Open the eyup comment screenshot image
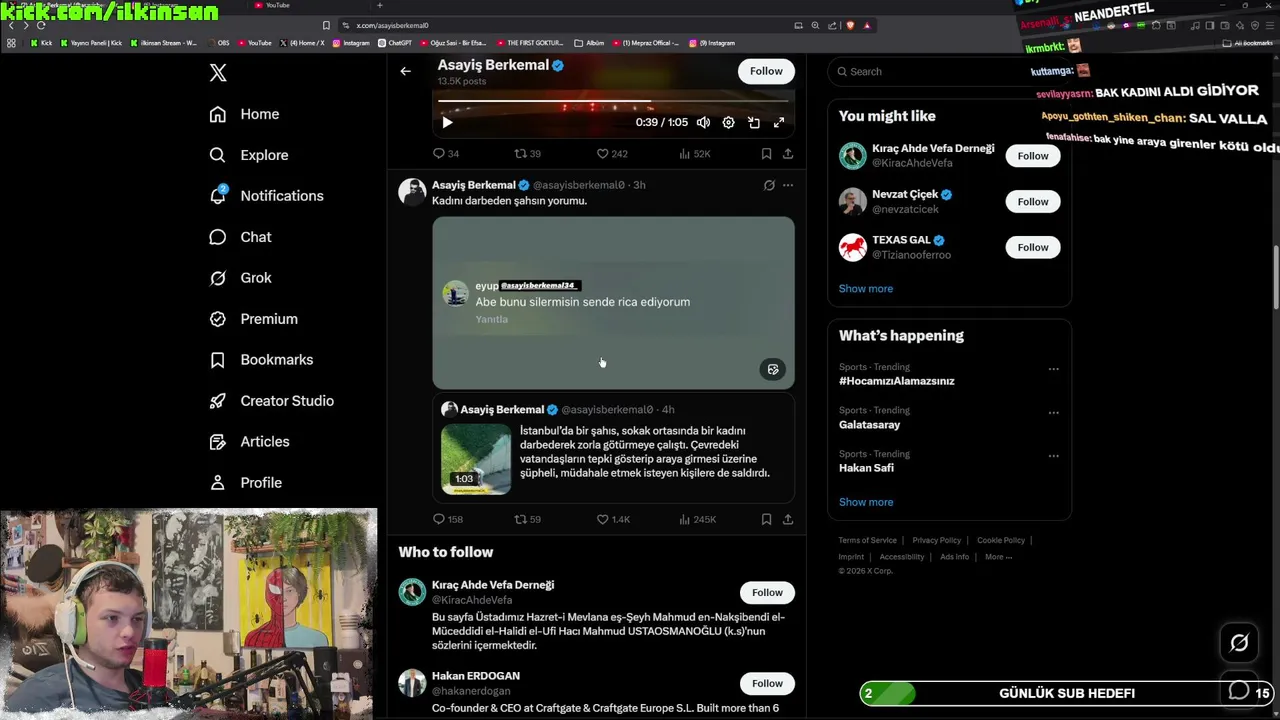 (x=613, y=302)
